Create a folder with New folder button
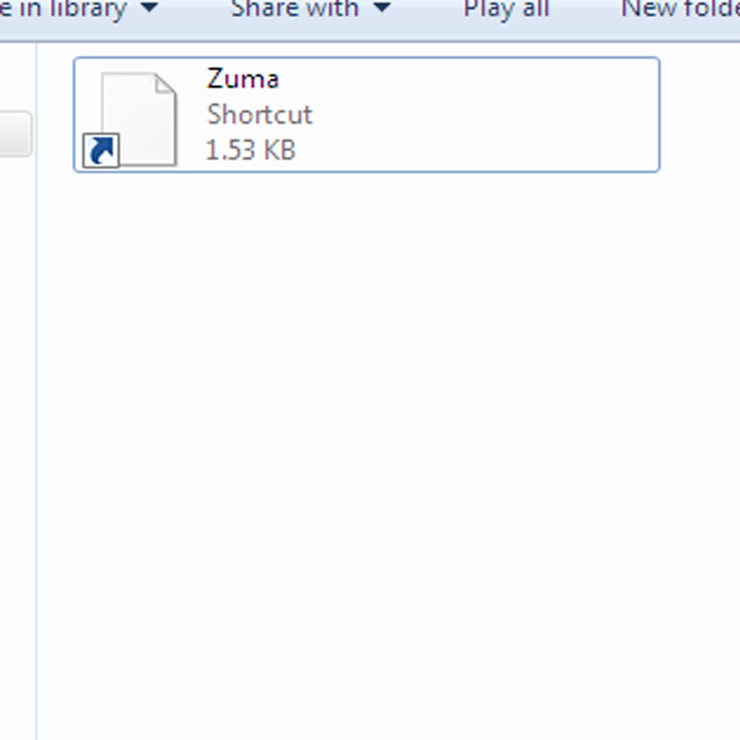This screenshot has height=740, width=740. coord(680,8)
